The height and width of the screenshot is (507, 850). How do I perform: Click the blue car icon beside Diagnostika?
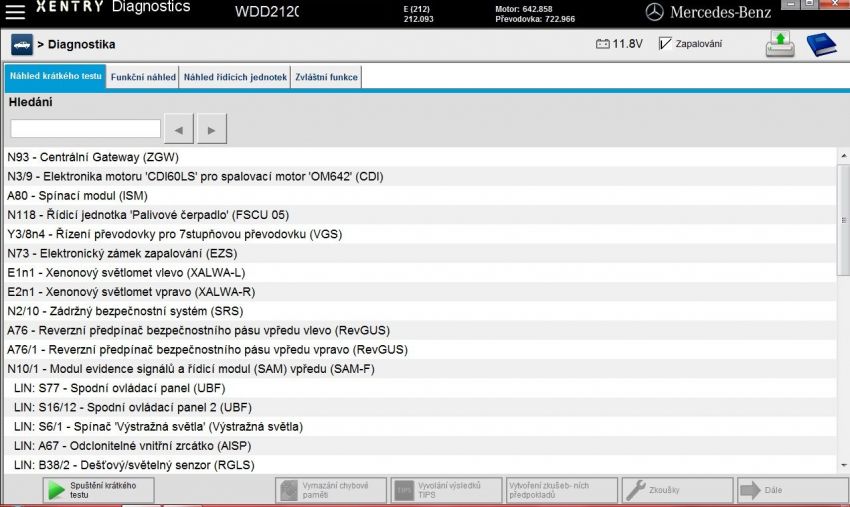coord(22,45)
